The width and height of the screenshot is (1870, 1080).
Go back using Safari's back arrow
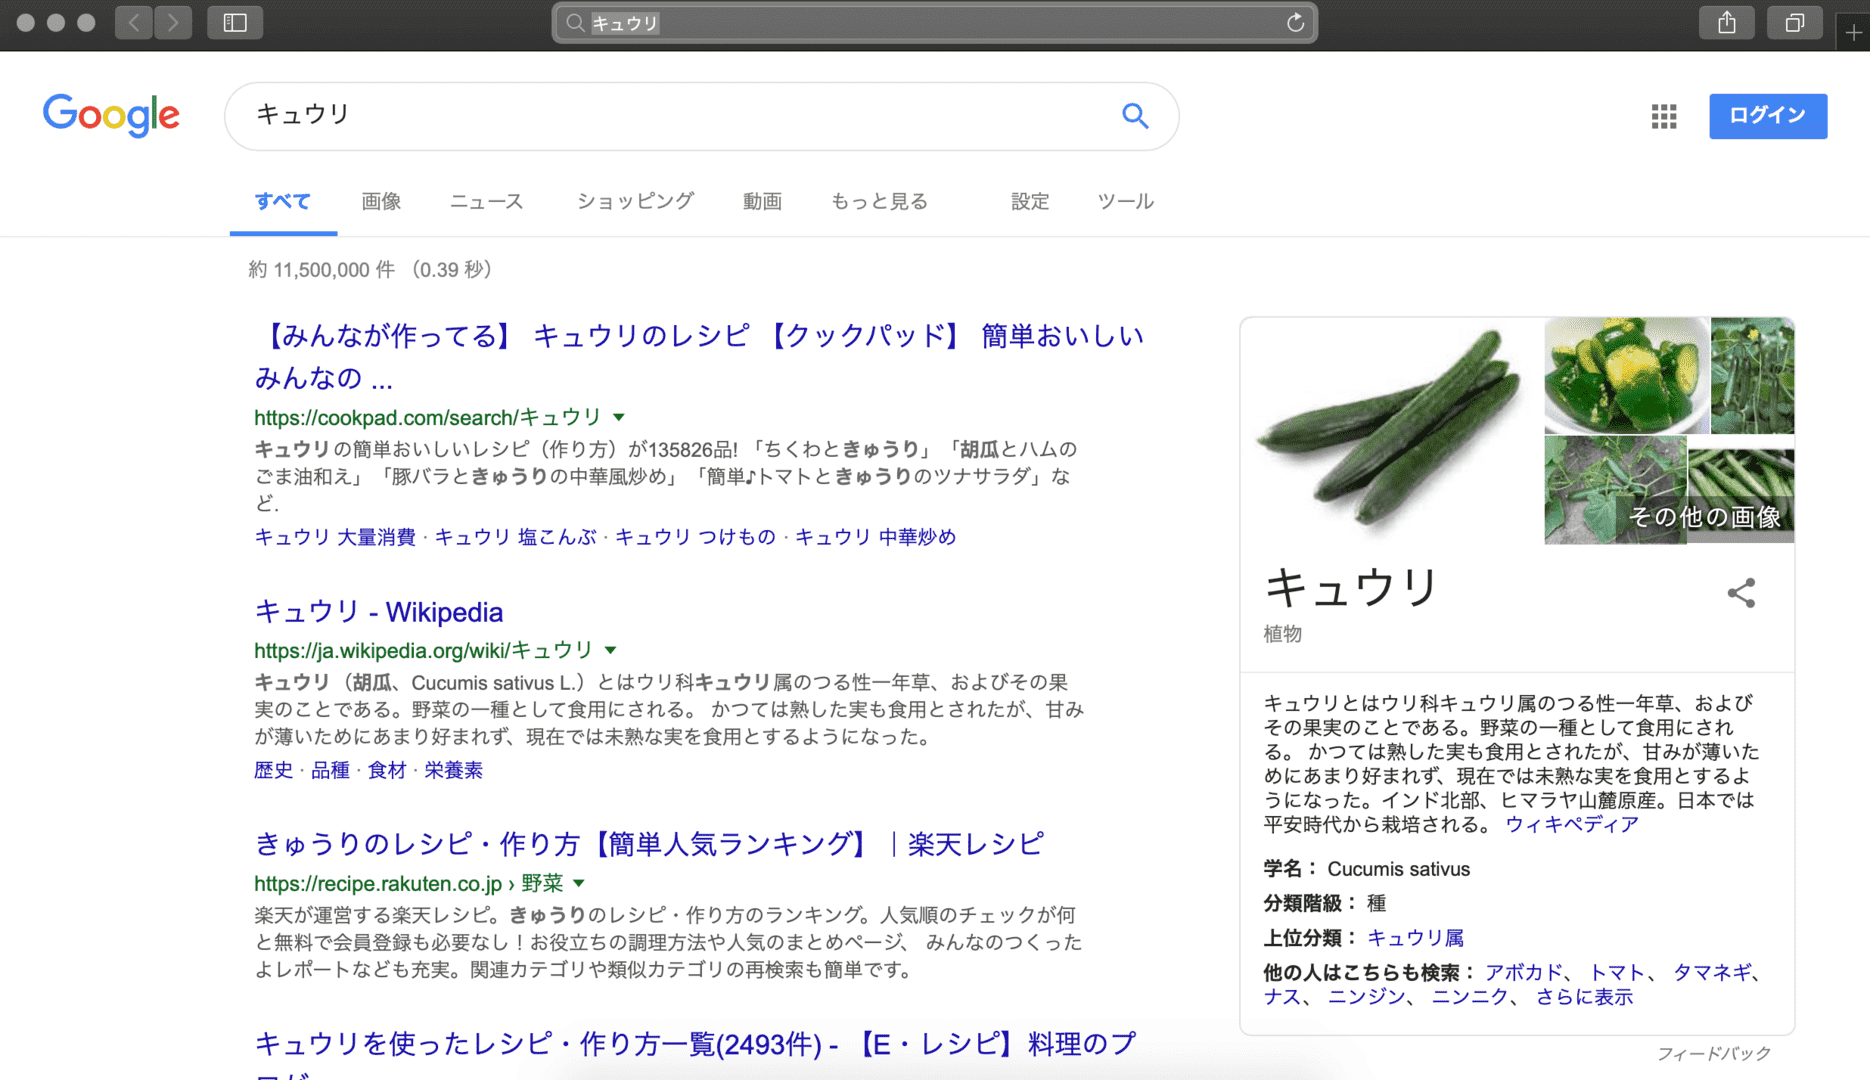point(134,22)
